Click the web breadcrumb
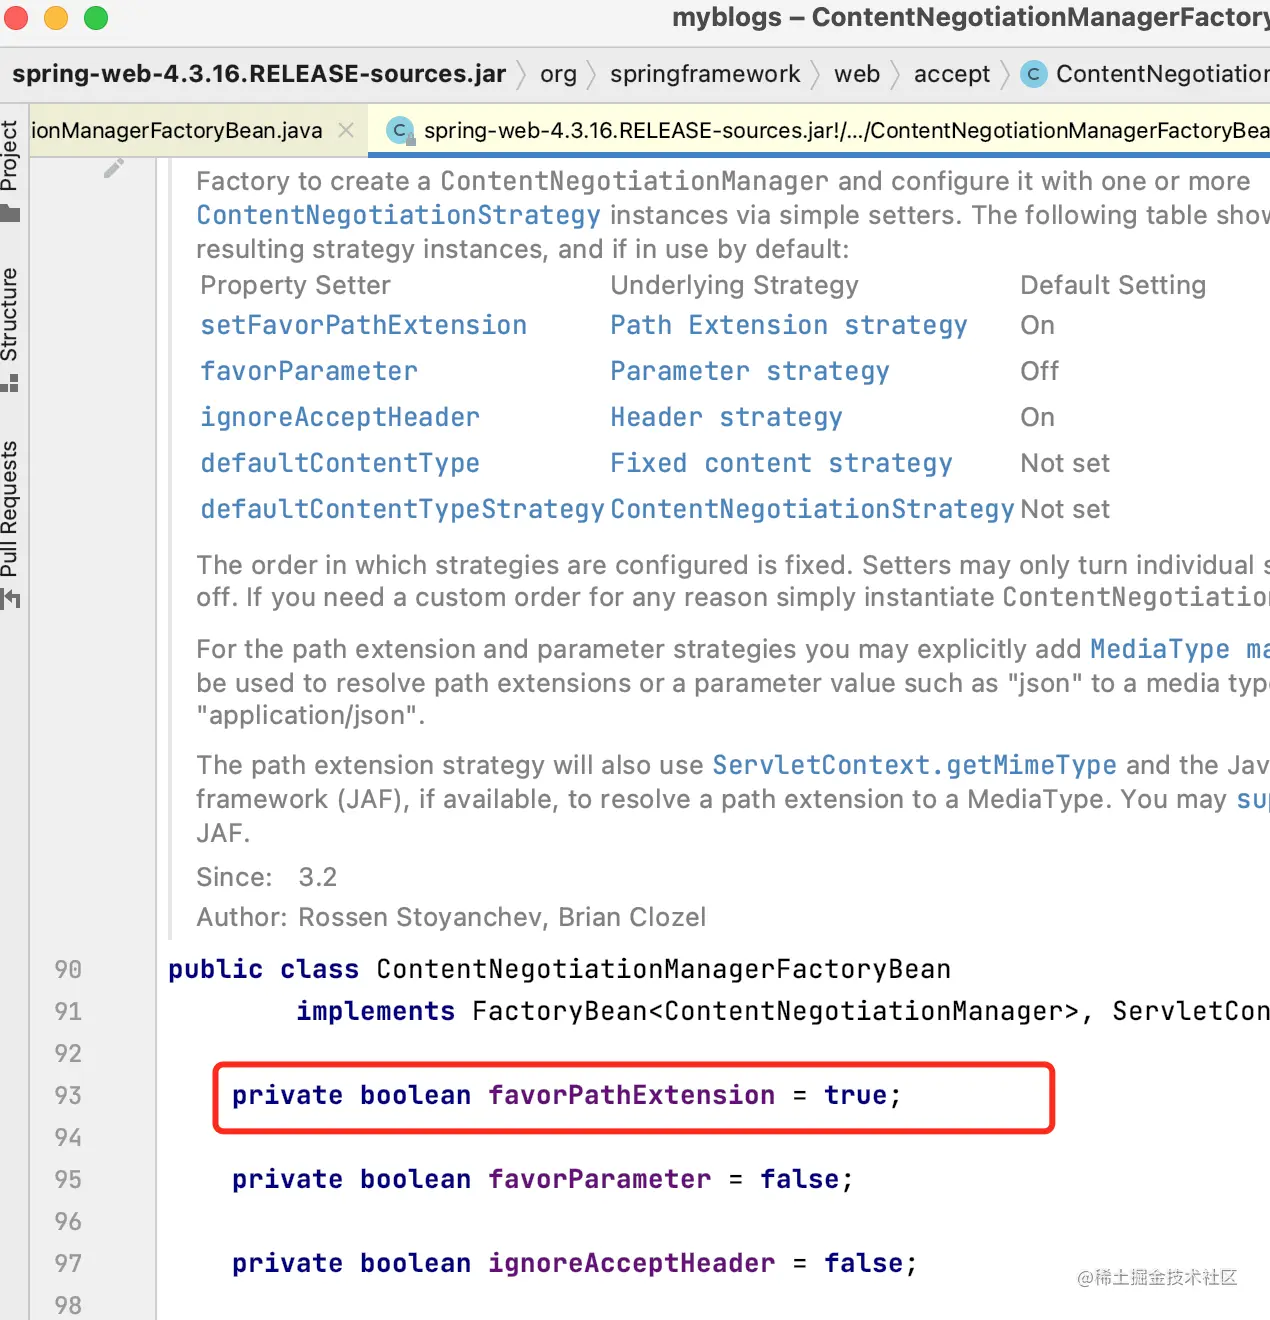The height and width of the screenshot is (1320, 1270). click(x=857, y=74)
